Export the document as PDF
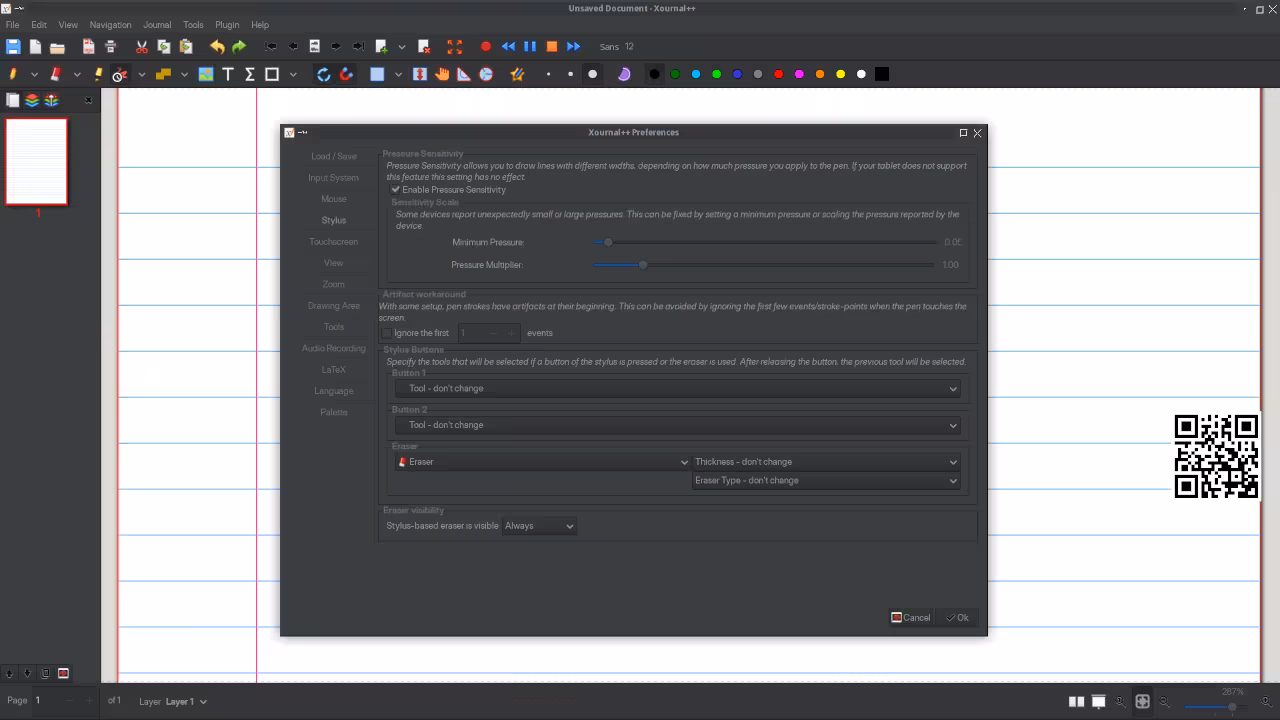Image resolution: width=1280 pixels, height=720 pixels. pyautogui.click(x=88, y=47)
